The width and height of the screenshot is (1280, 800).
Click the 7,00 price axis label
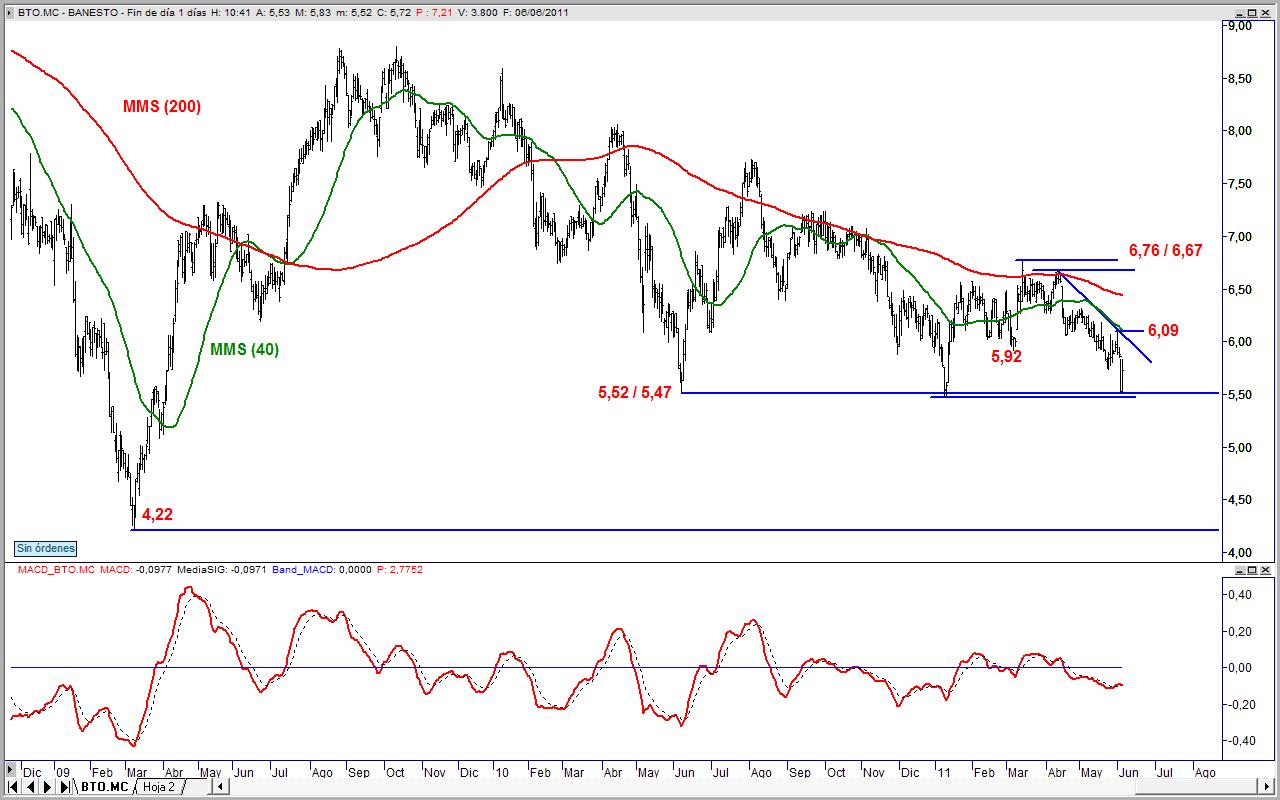tap(1239, 236)
